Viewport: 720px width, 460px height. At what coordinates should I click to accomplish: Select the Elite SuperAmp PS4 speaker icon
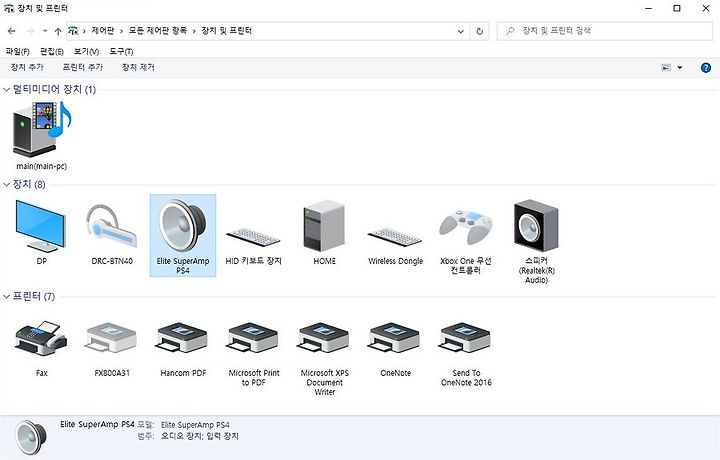pyautogui.click(x=183, y=226)
